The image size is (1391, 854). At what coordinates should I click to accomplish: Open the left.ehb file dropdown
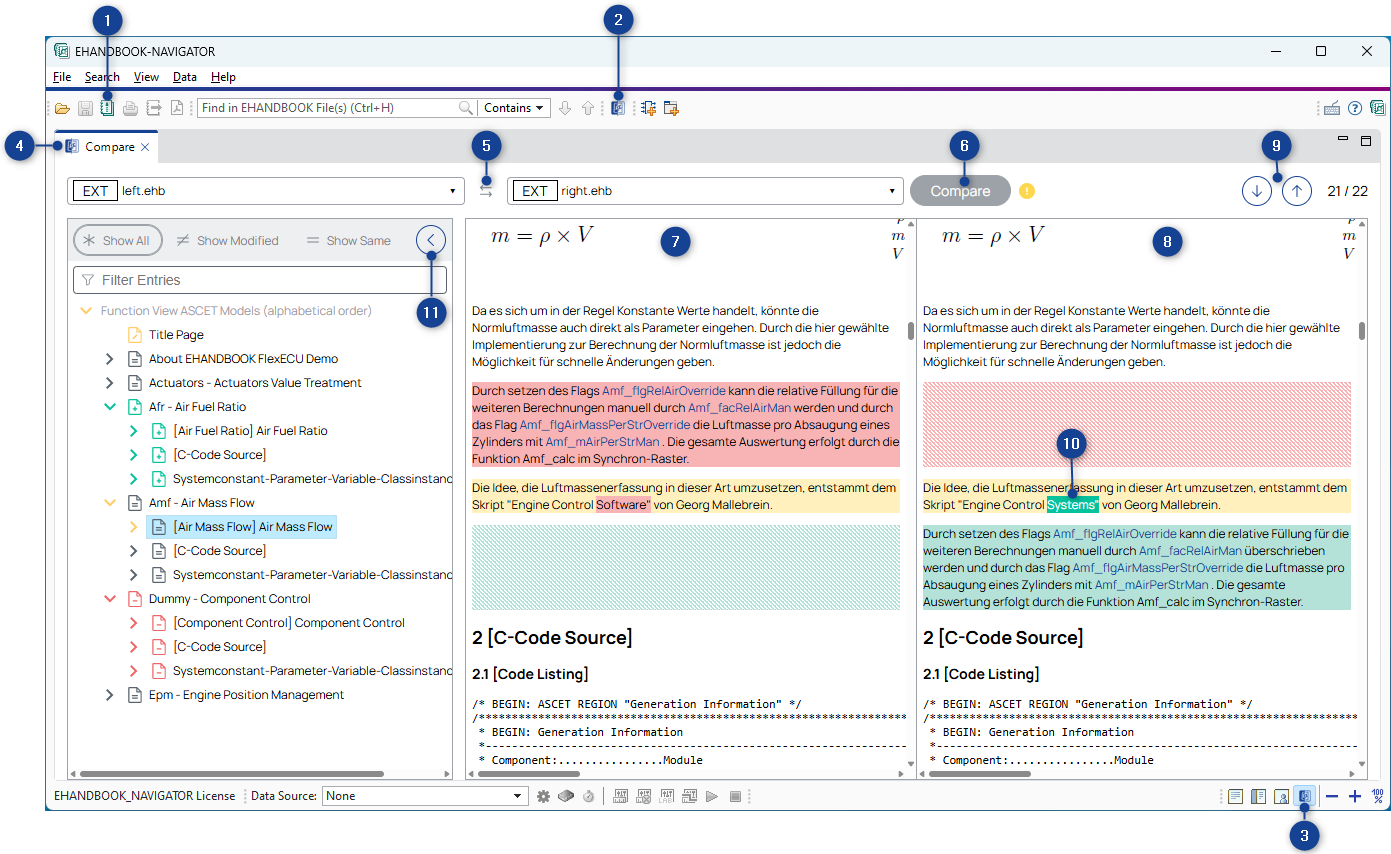click(454, 191)
